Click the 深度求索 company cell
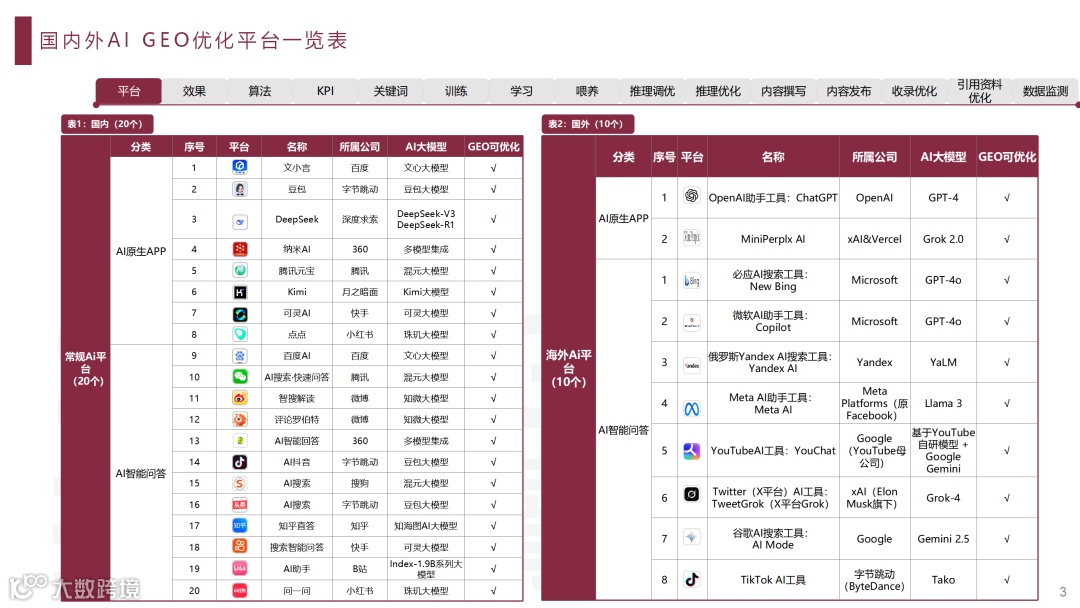Screen dimensions: 1080x608 (x=360, y=220)
